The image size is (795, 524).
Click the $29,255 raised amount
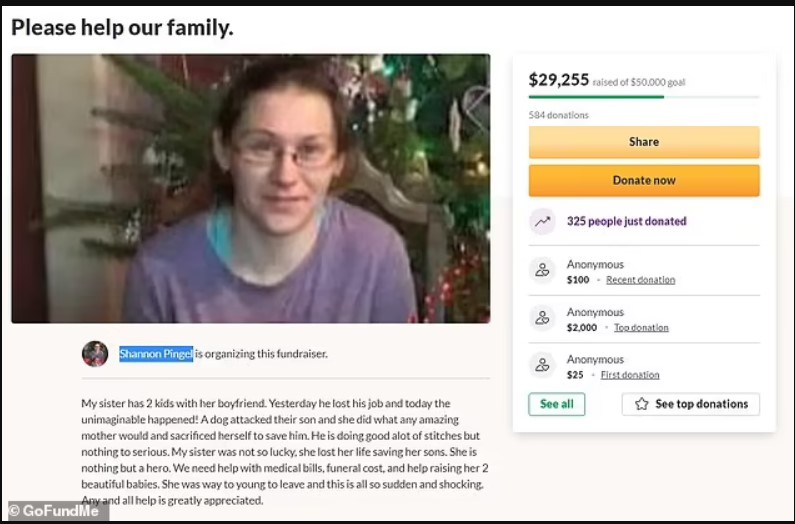[558, 80]
